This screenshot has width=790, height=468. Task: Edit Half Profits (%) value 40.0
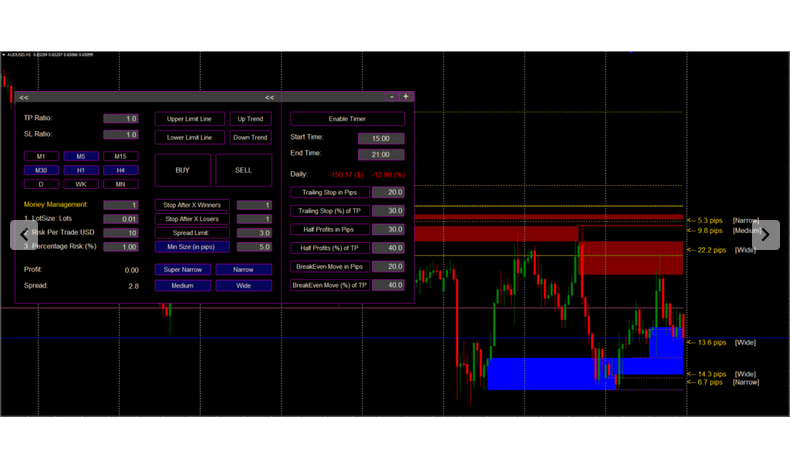[x=388, y=248]
